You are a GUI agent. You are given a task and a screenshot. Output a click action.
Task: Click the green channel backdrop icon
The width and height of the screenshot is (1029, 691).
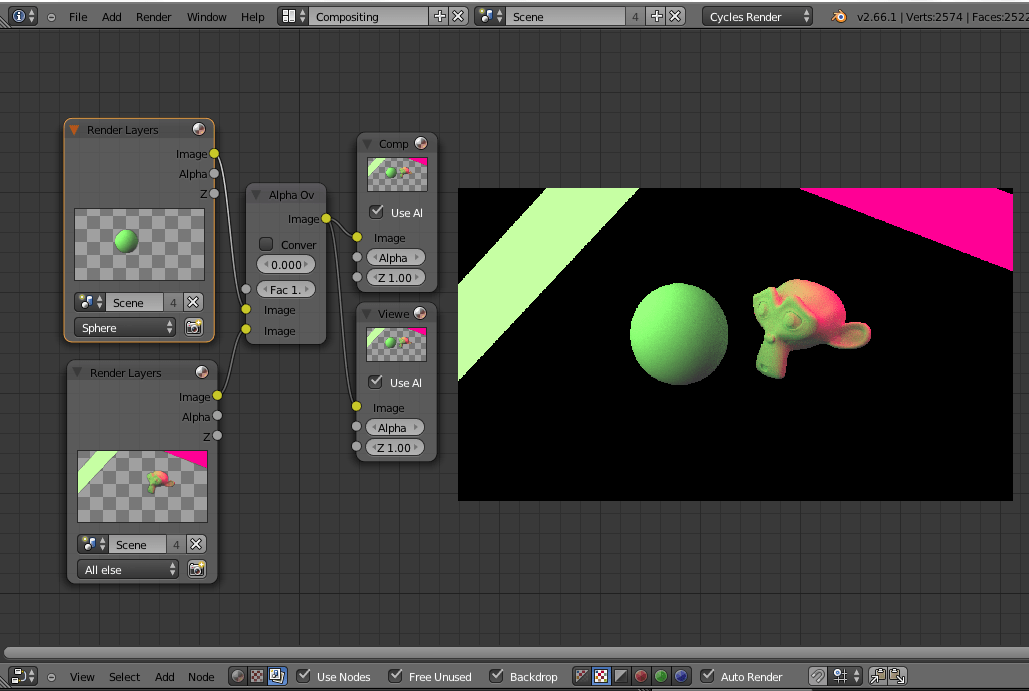coord(659,676)
